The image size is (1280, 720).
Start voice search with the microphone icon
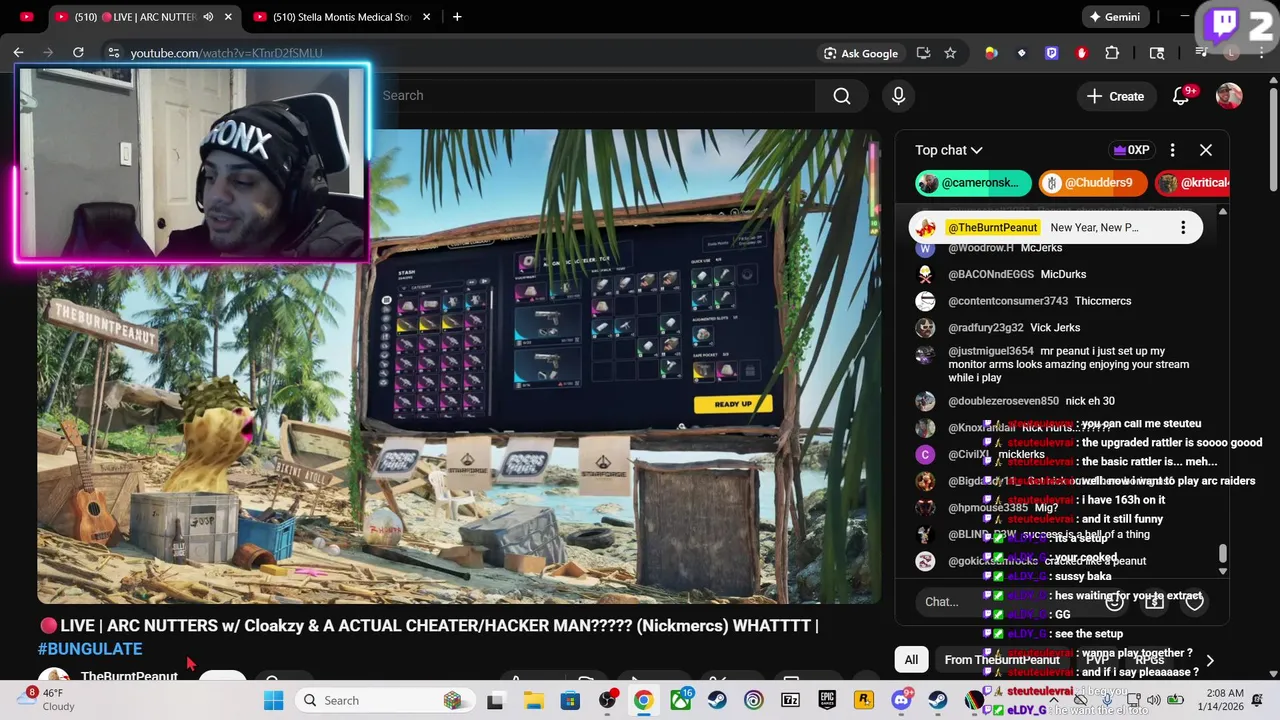click(898, 96)
